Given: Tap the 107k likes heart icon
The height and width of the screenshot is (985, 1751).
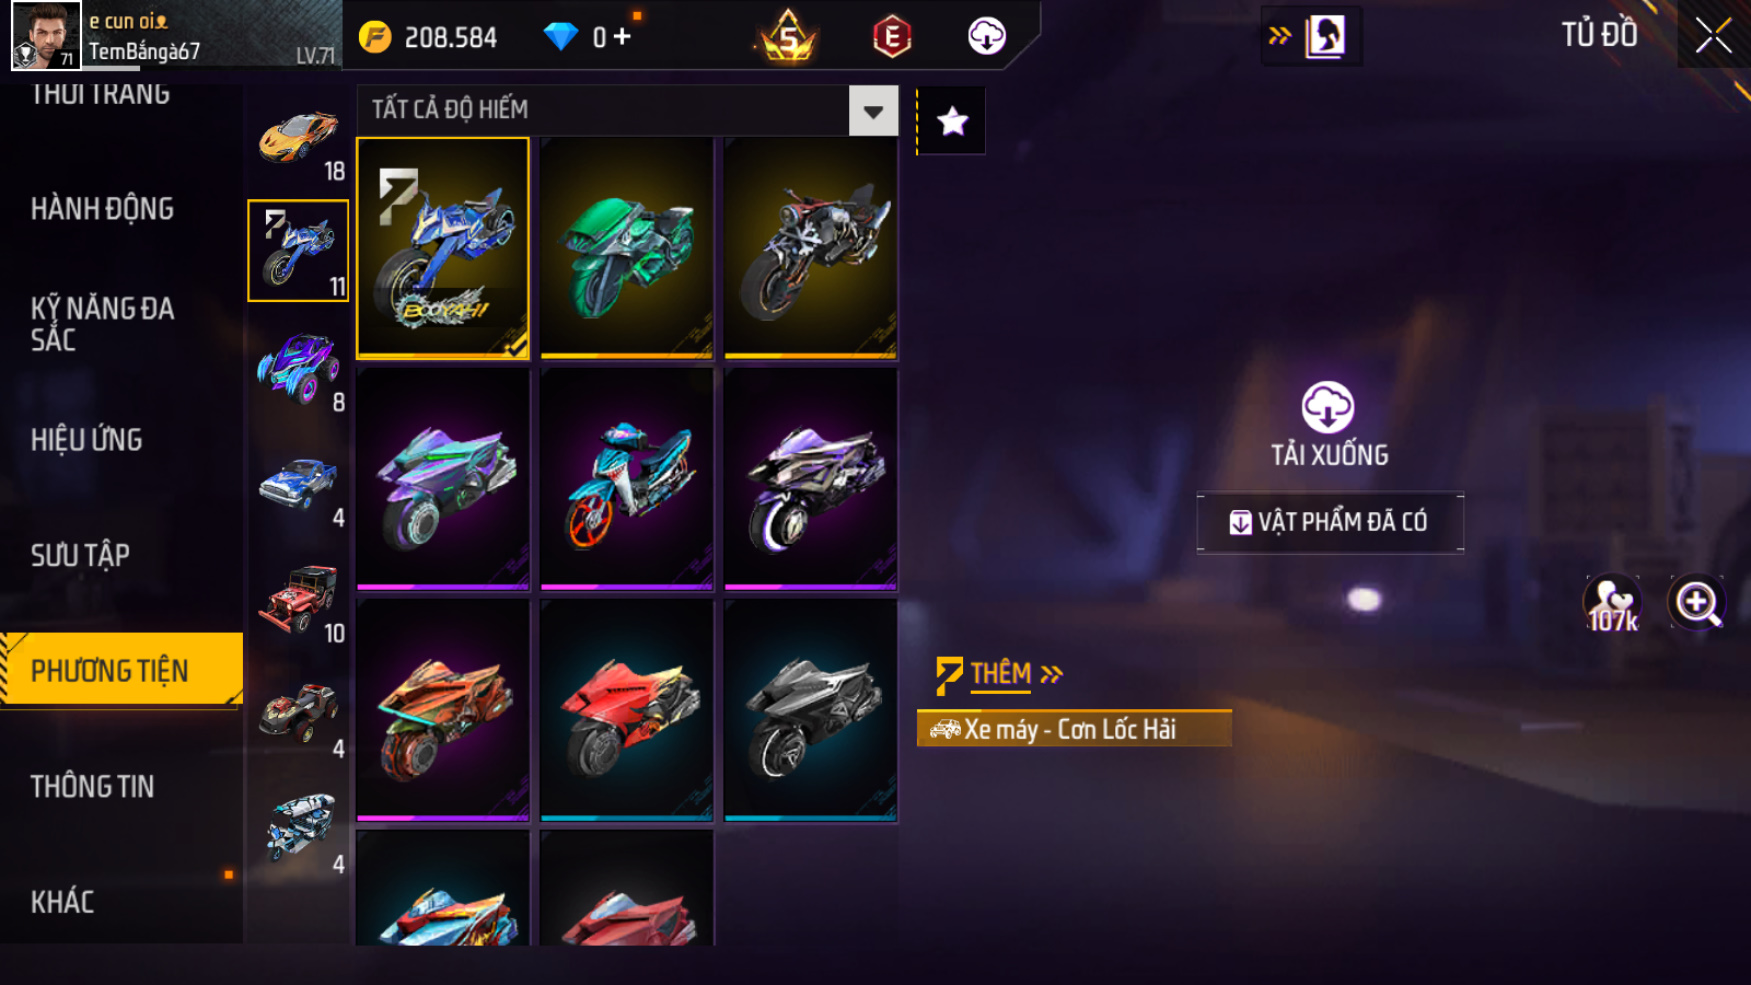Looking at the screenshot, I should (x=1612, y=604).
